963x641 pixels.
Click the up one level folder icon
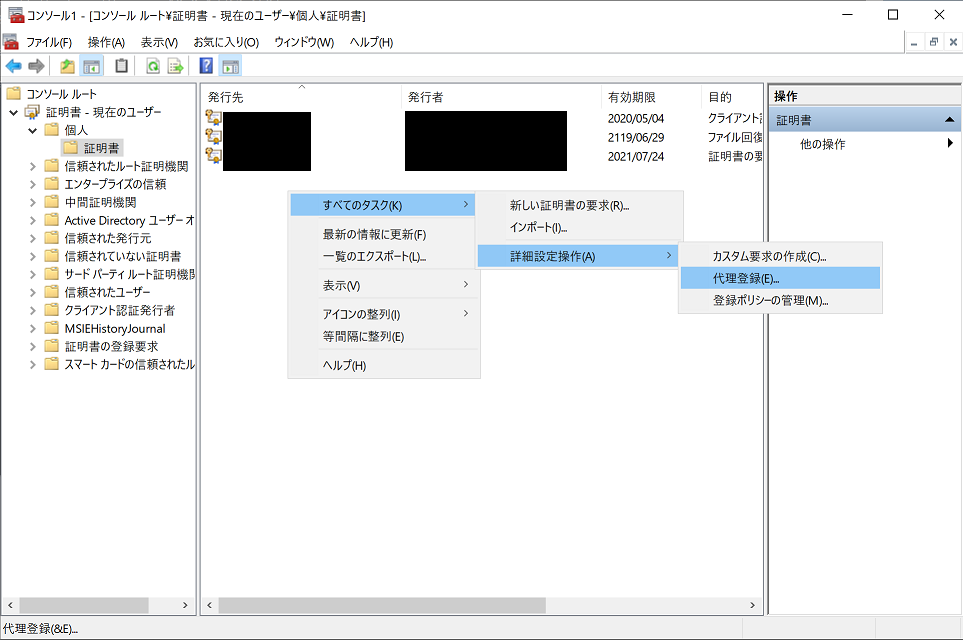[67, 66]
